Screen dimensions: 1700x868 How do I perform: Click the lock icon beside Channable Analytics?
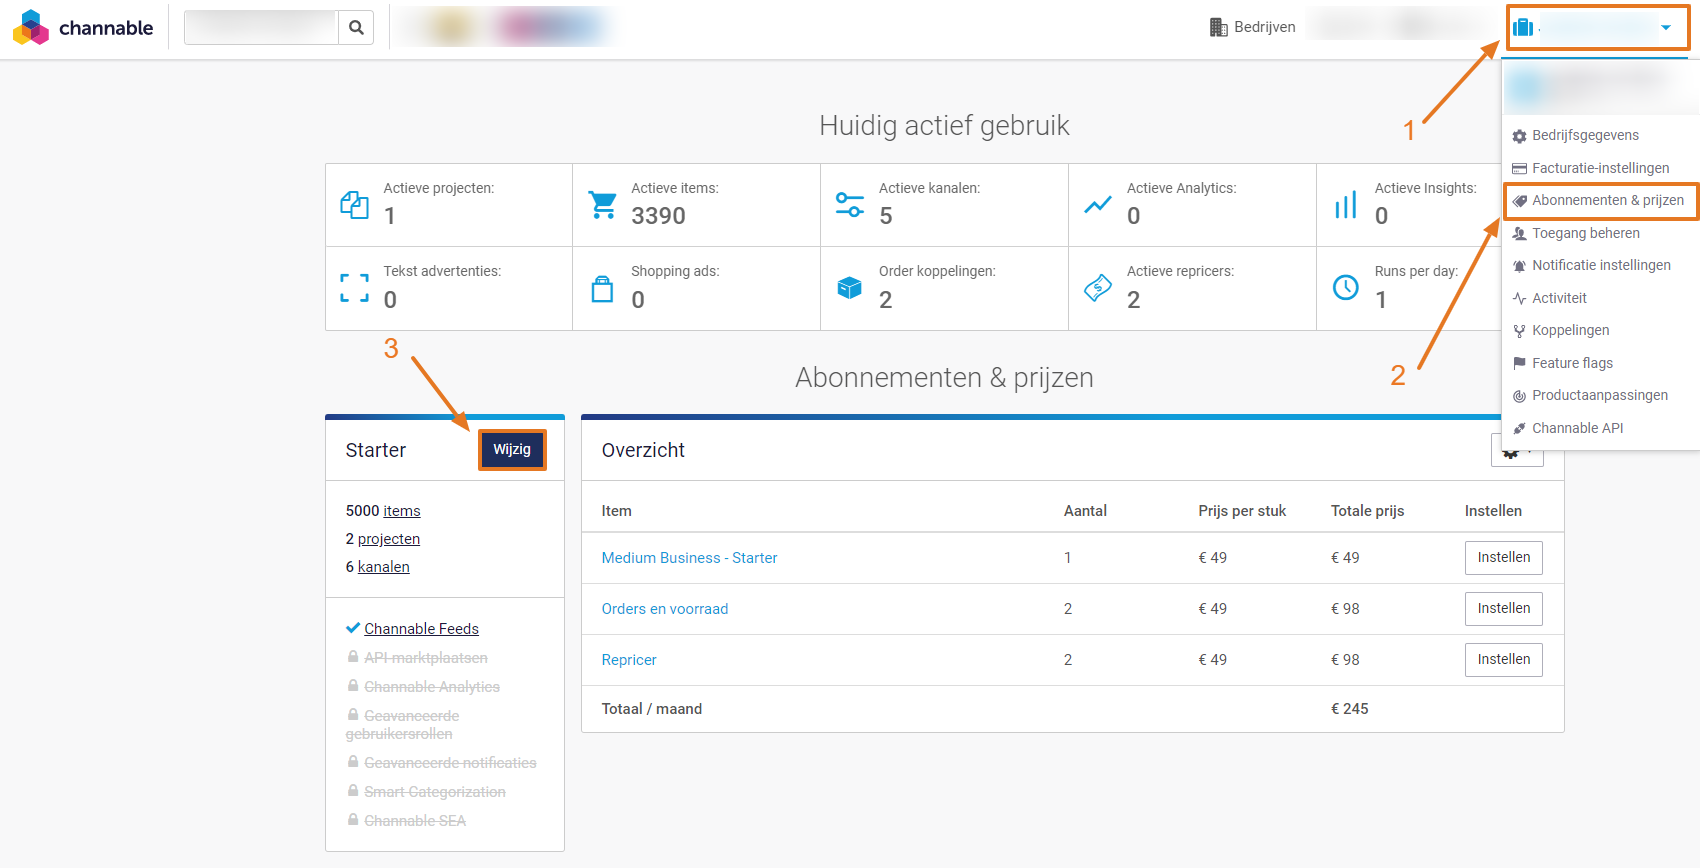(353, 686)
